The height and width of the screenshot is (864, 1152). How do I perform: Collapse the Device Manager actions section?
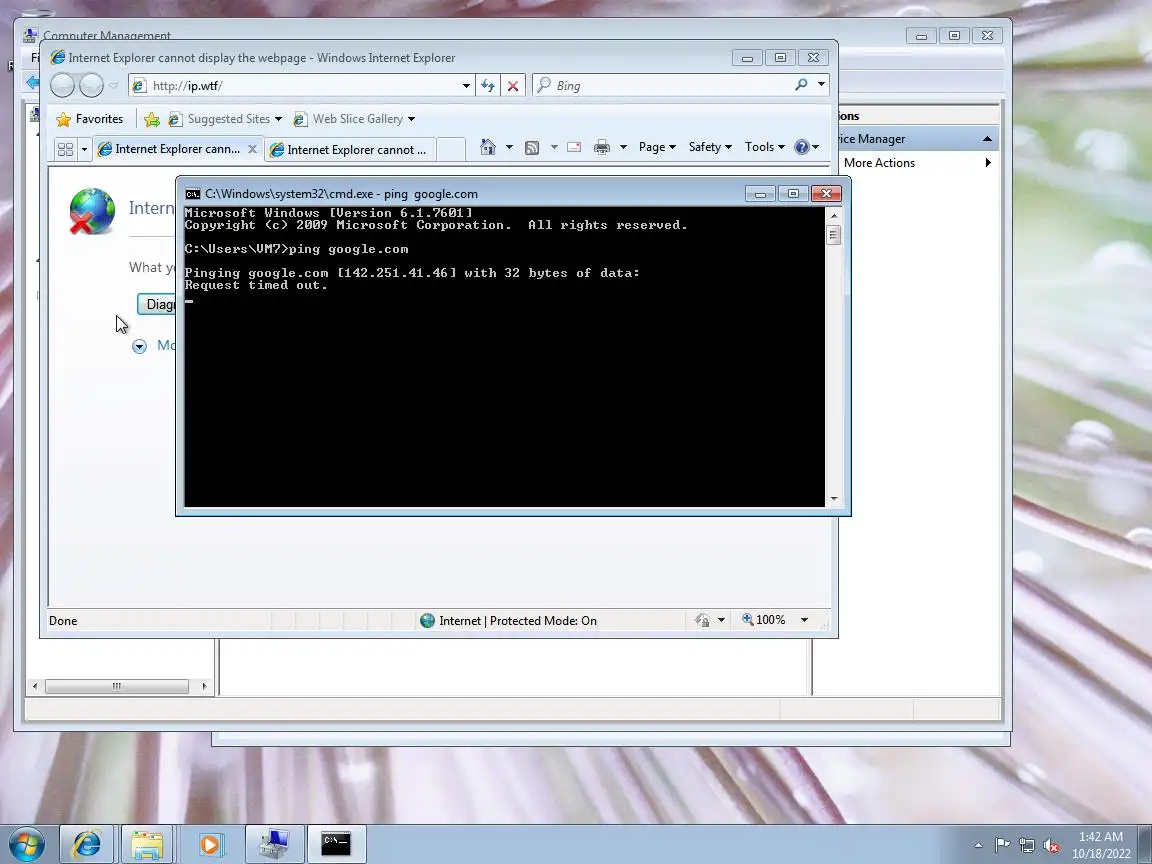click(987, 139)
